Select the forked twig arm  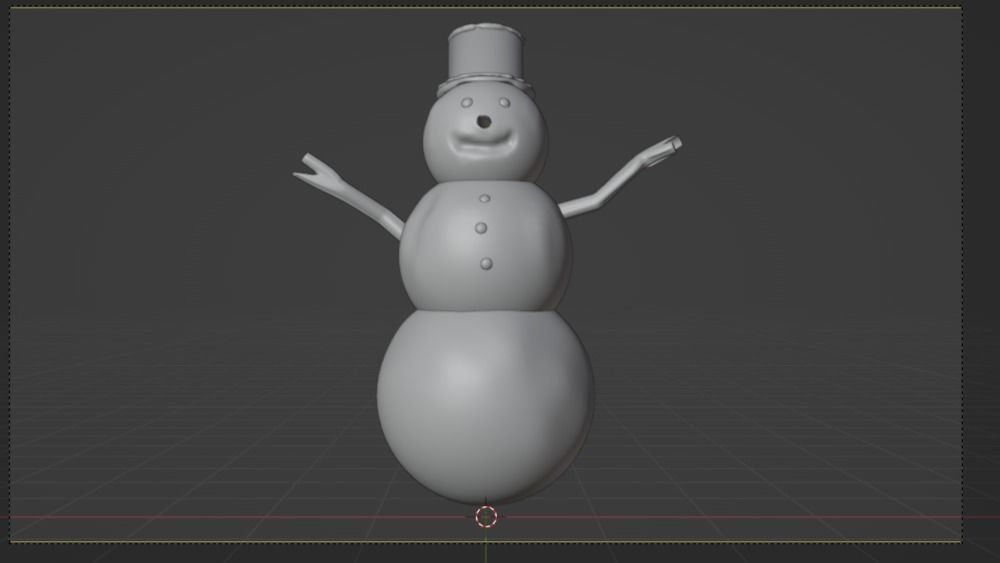[x=348, y=194]
